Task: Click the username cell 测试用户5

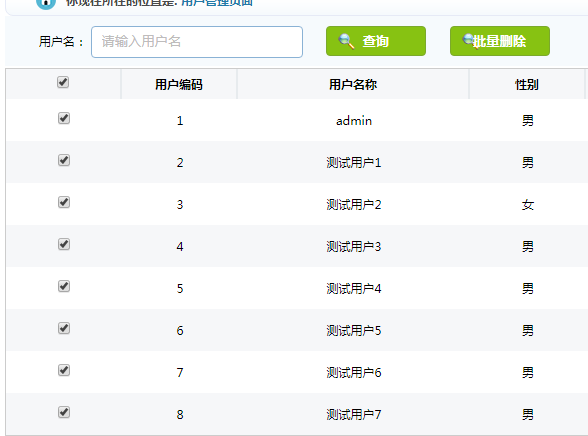Action: (354, 331)
